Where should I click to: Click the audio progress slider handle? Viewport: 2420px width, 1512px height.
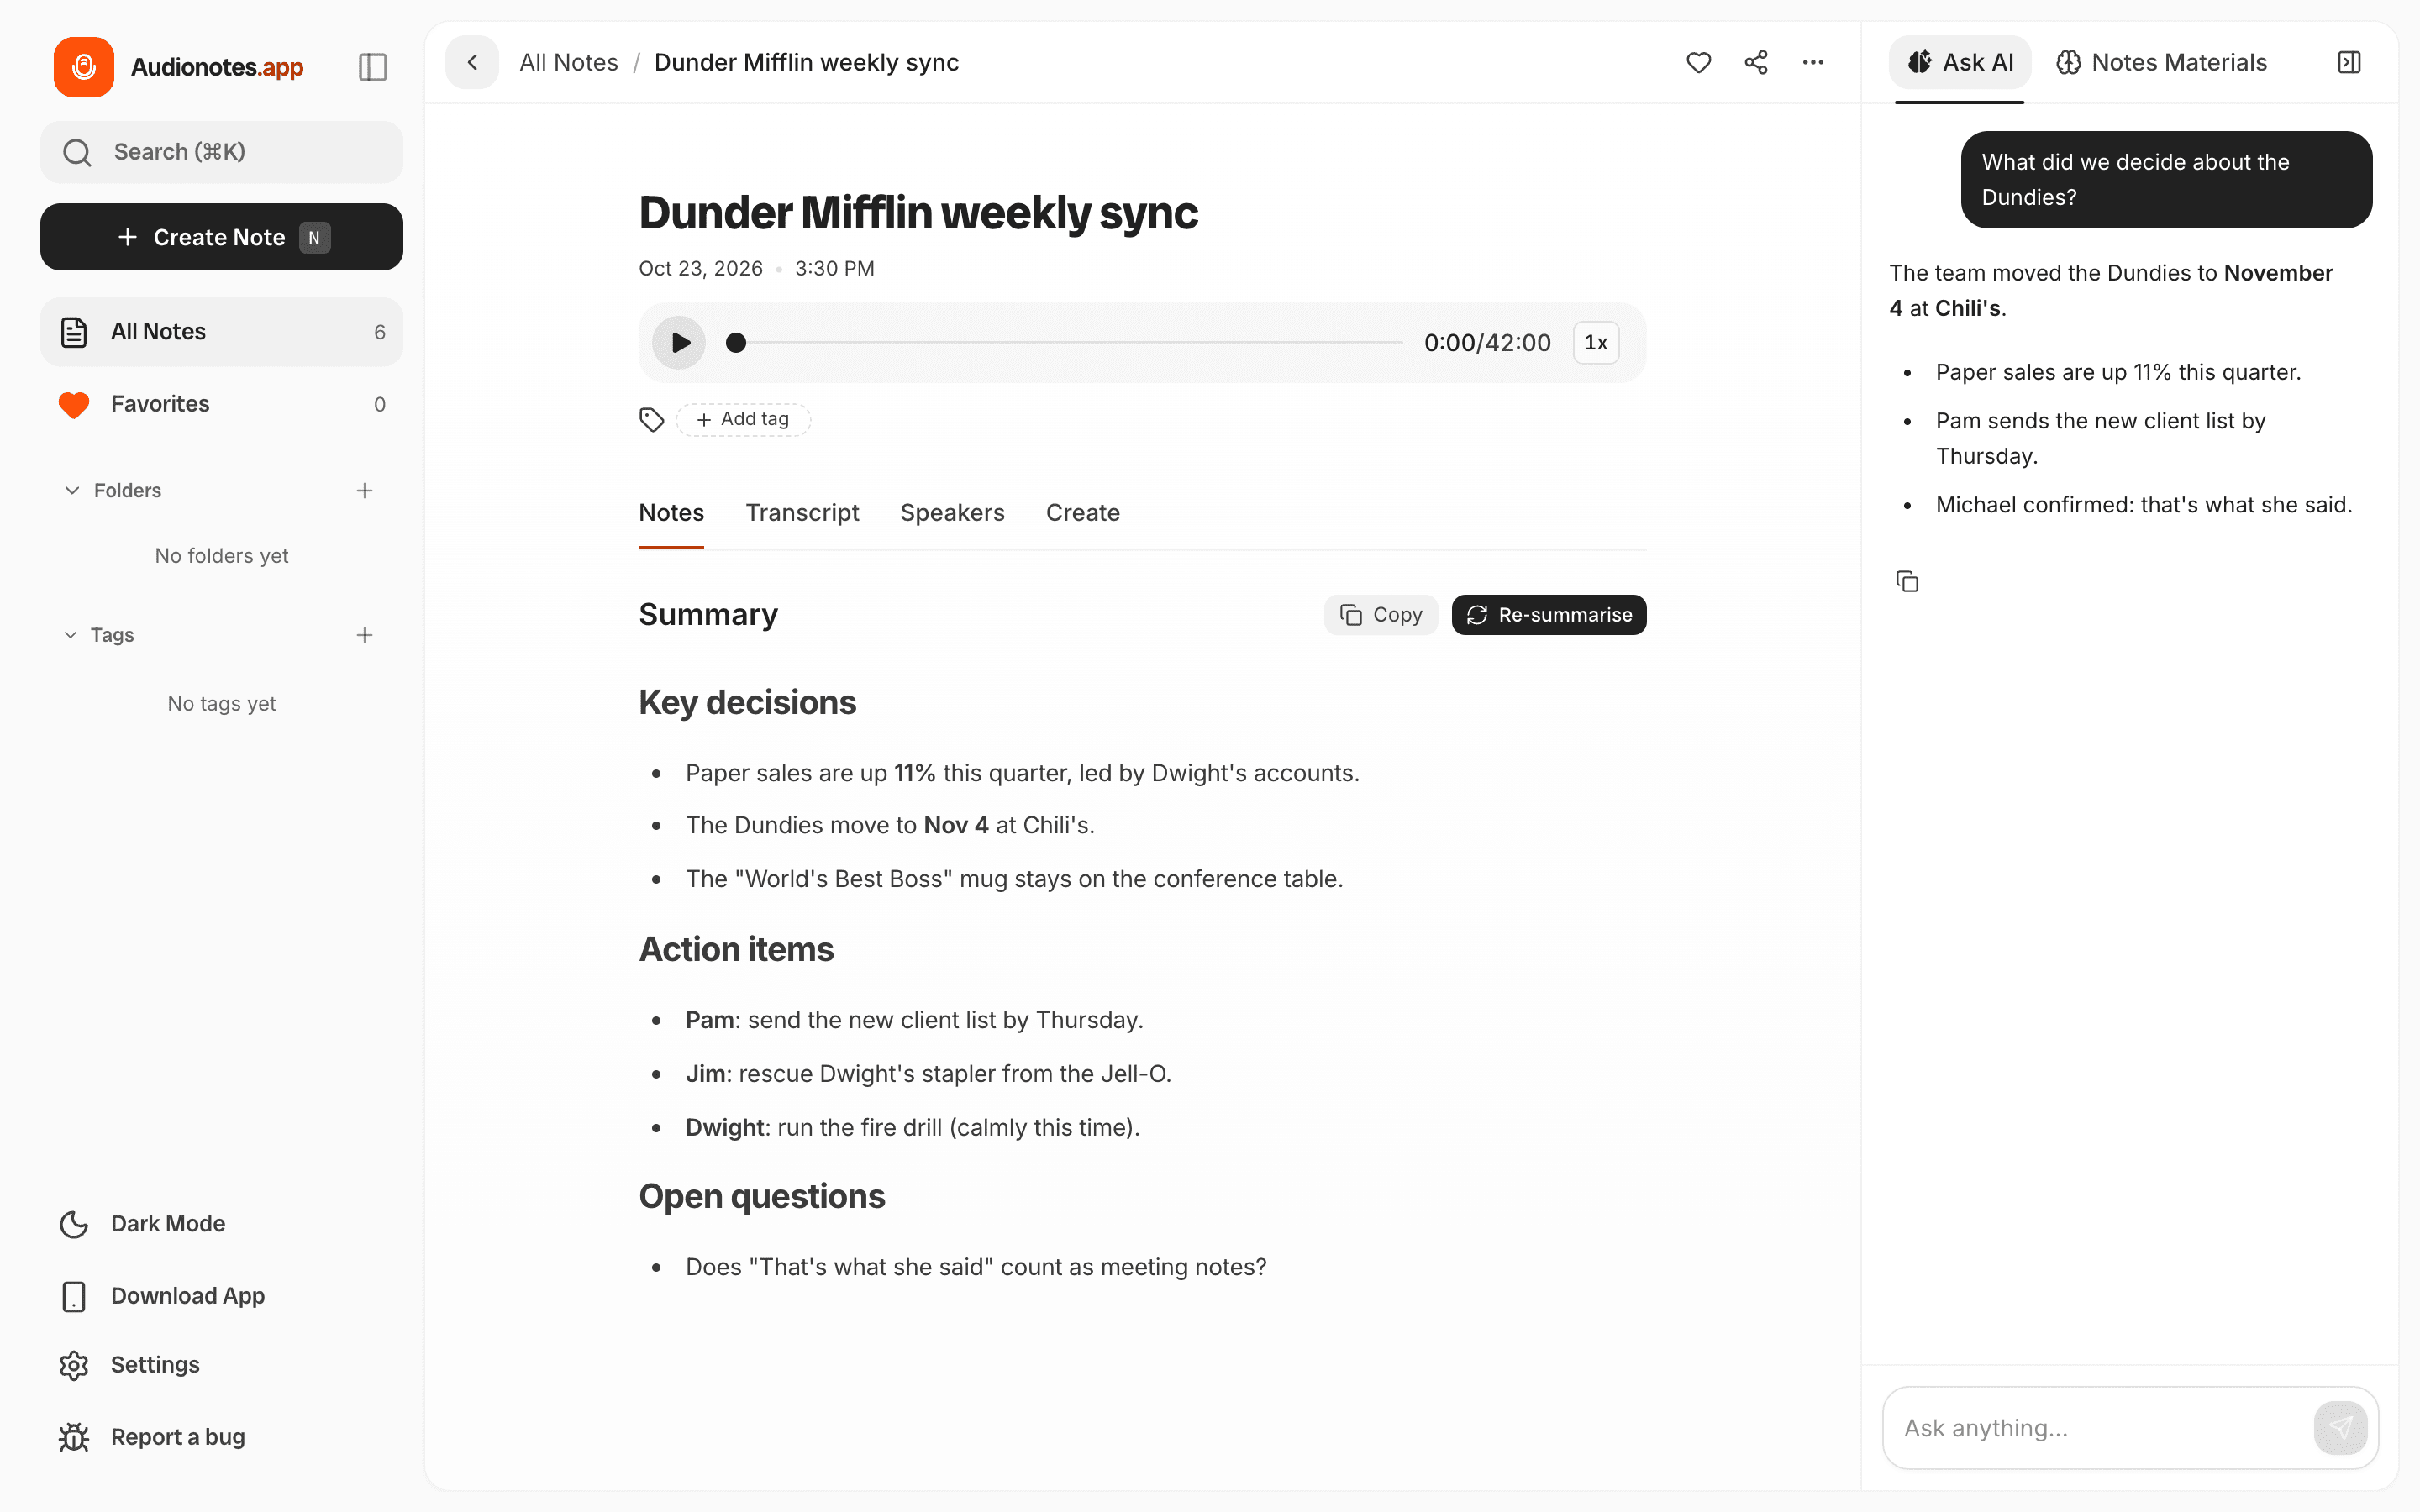tap(736, 342)
